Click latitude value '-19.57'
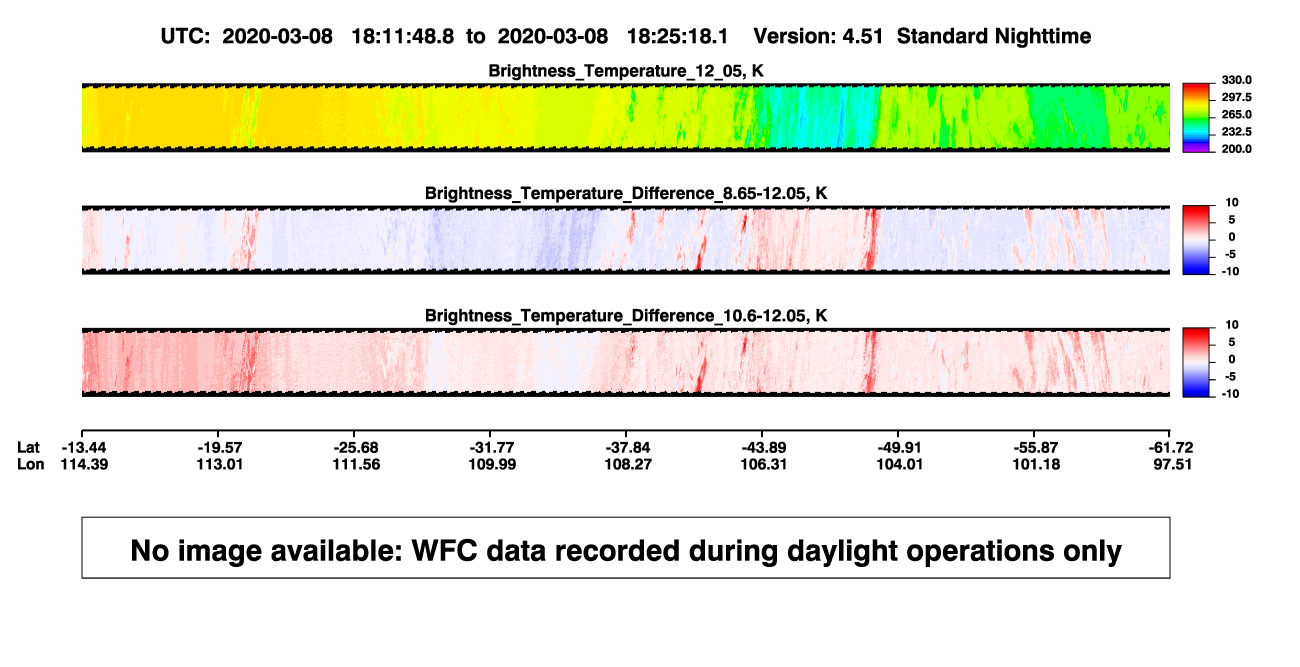 (218, 447)
